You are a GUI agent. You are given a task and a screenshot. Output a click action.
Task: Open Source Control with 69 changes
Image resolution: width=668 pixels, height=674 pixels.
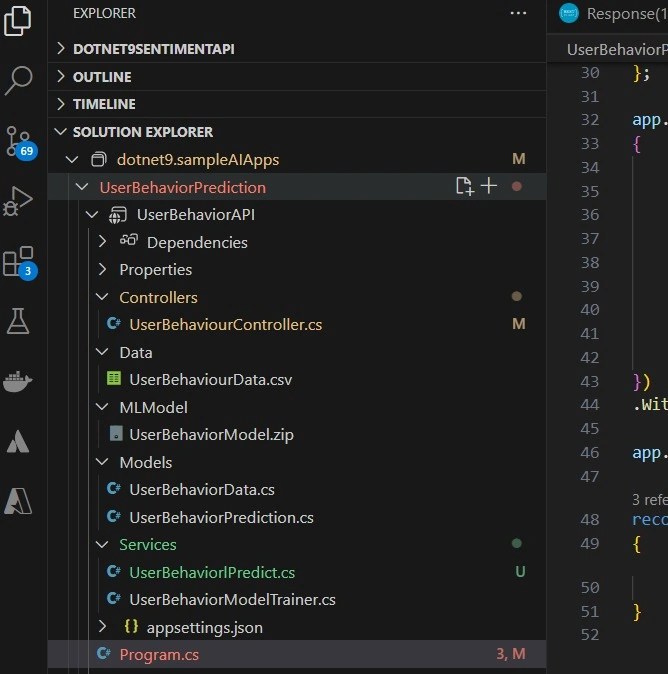(20, 142)
